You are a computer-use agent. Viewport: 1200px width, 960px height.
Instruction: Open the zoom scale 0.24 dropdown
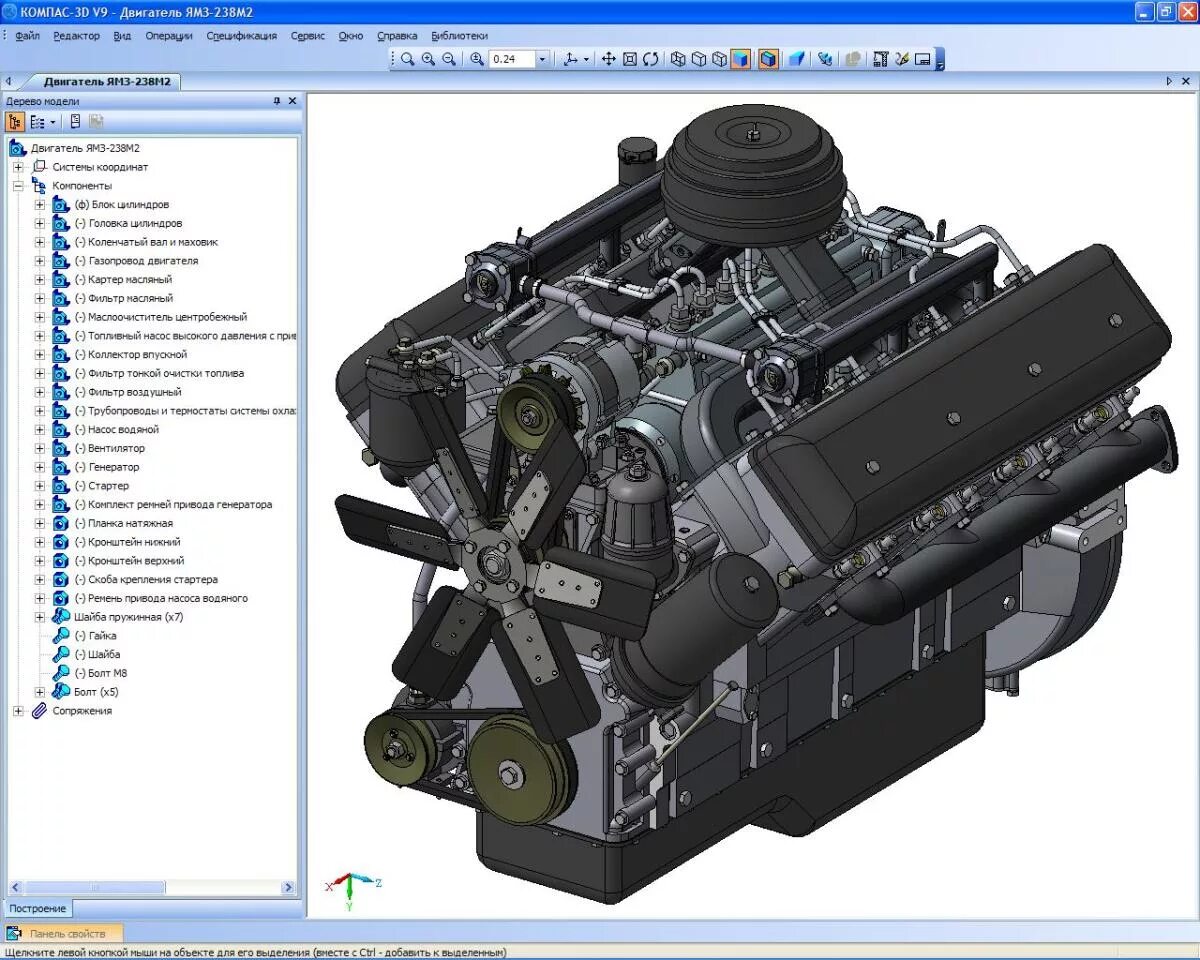(542, 59)
